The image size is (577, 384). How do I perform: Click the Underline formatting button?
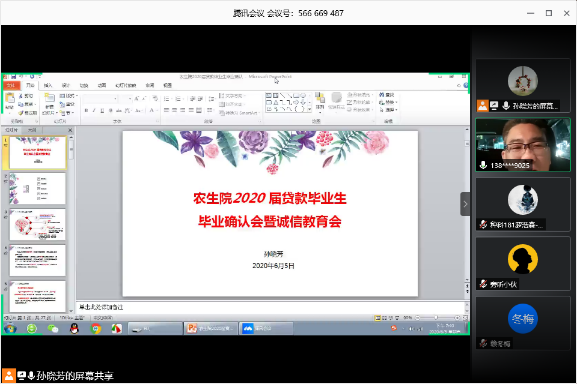[x=102, y=110]
